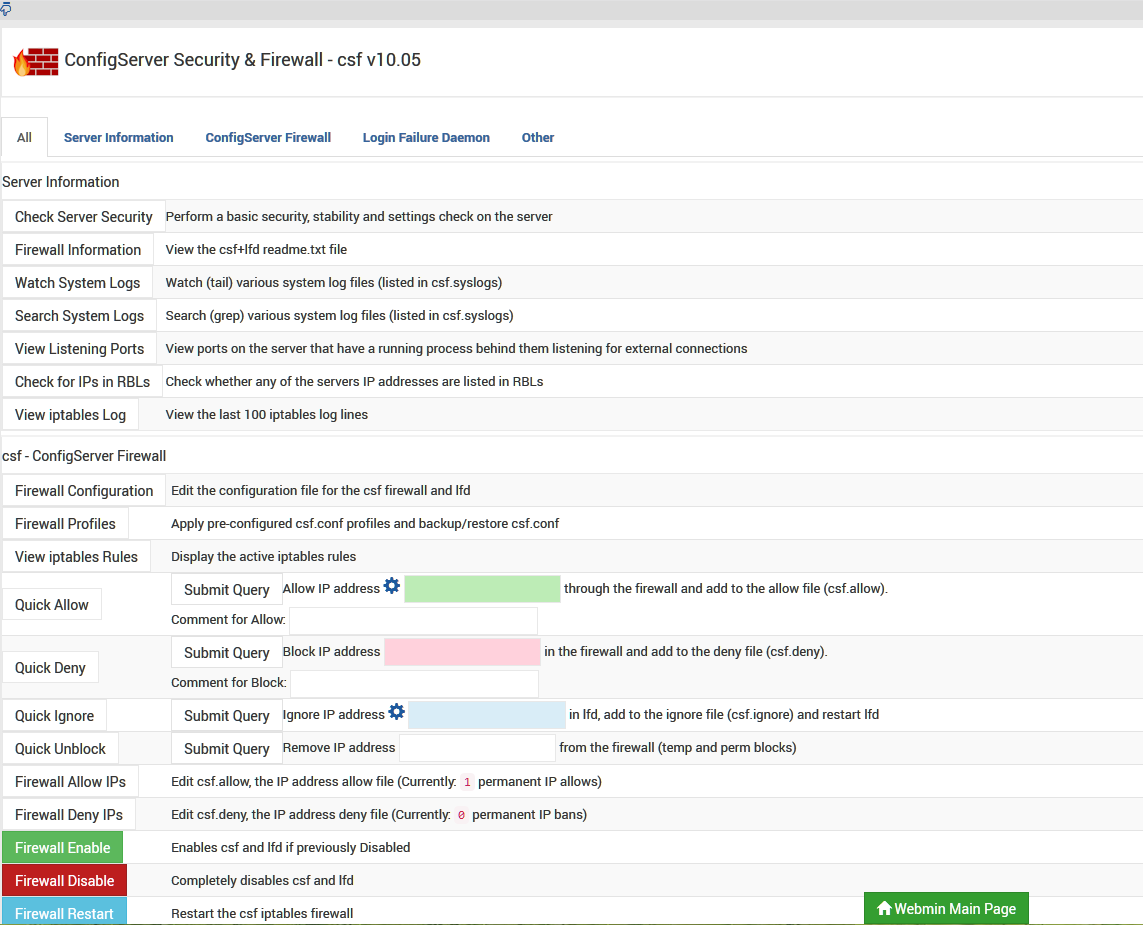Image resolution: width=1143 pixels, height=925 pixels.
Task: Click the Comment for Block text field
Action: pyautogui.click(x=413, y=682)
